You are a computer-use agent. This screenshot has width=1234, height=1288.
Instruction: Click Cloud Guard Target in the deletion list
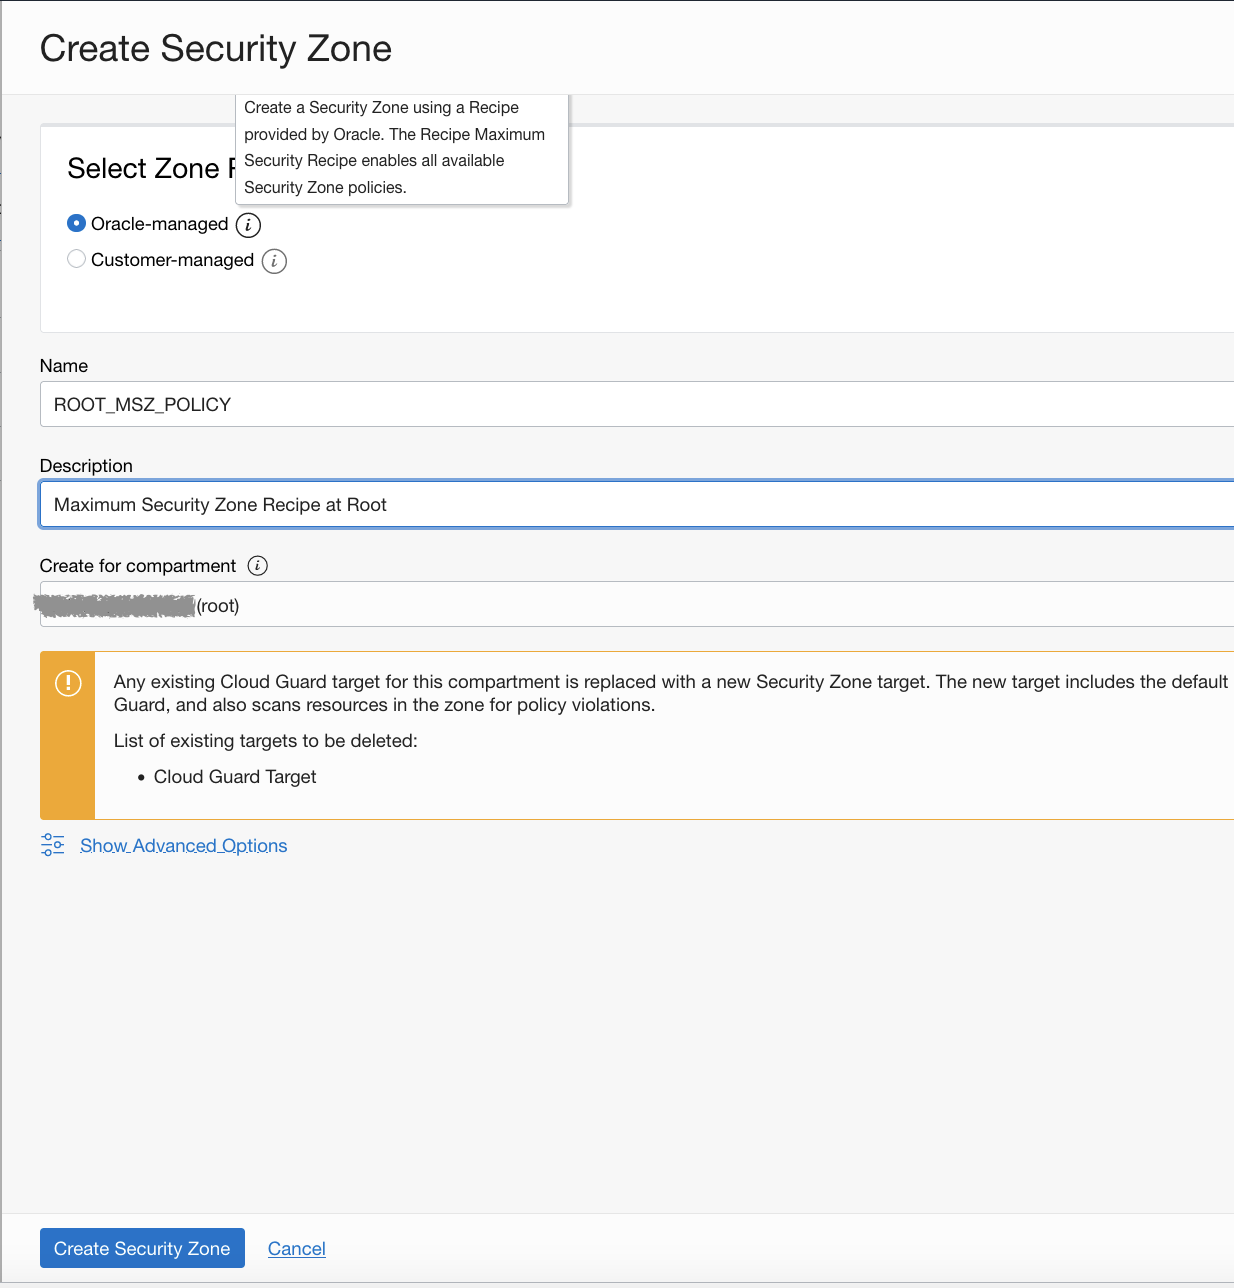tap(234, 777)
